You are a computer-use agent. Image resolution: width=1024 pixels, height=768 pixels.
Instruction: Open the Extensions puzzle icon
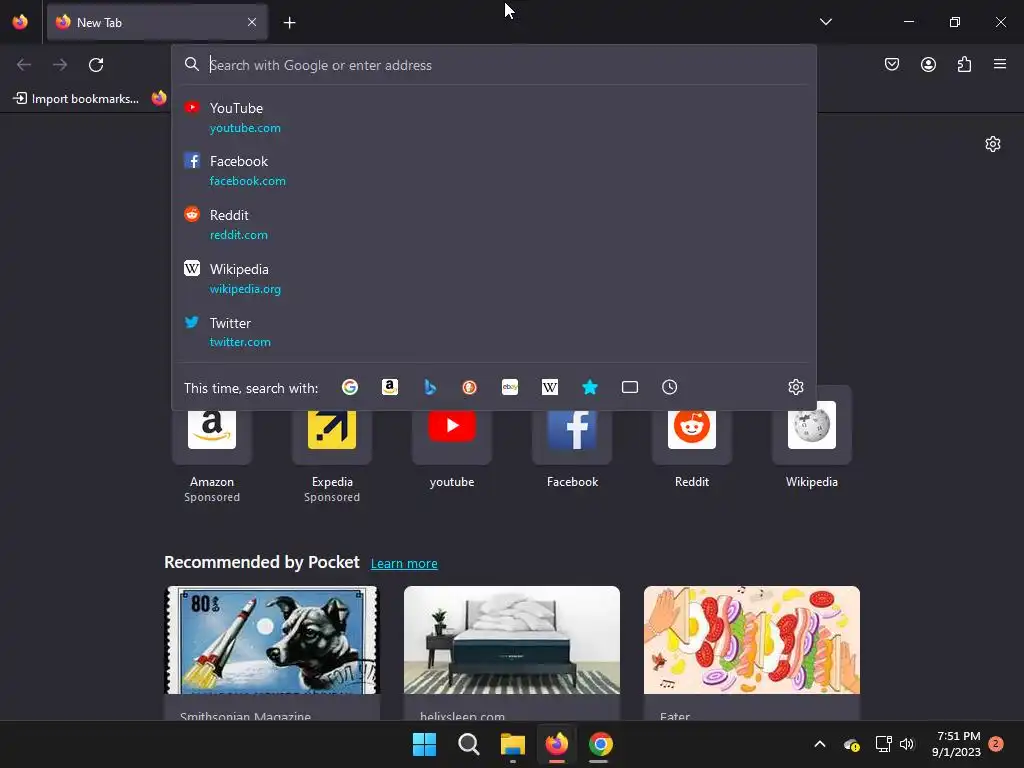(964, 64)
